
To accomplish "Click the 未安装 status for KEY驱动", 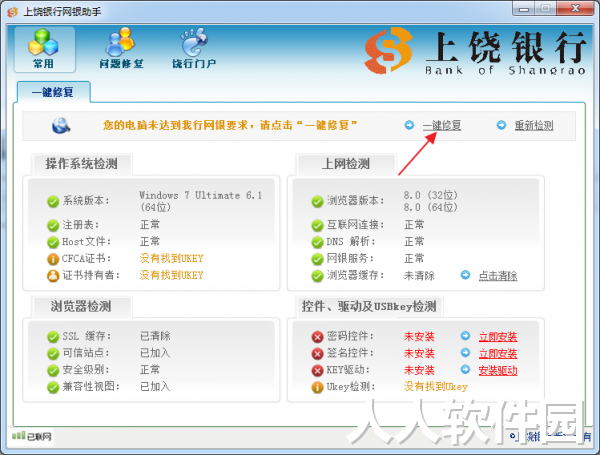I will click(x=419, y=370).
